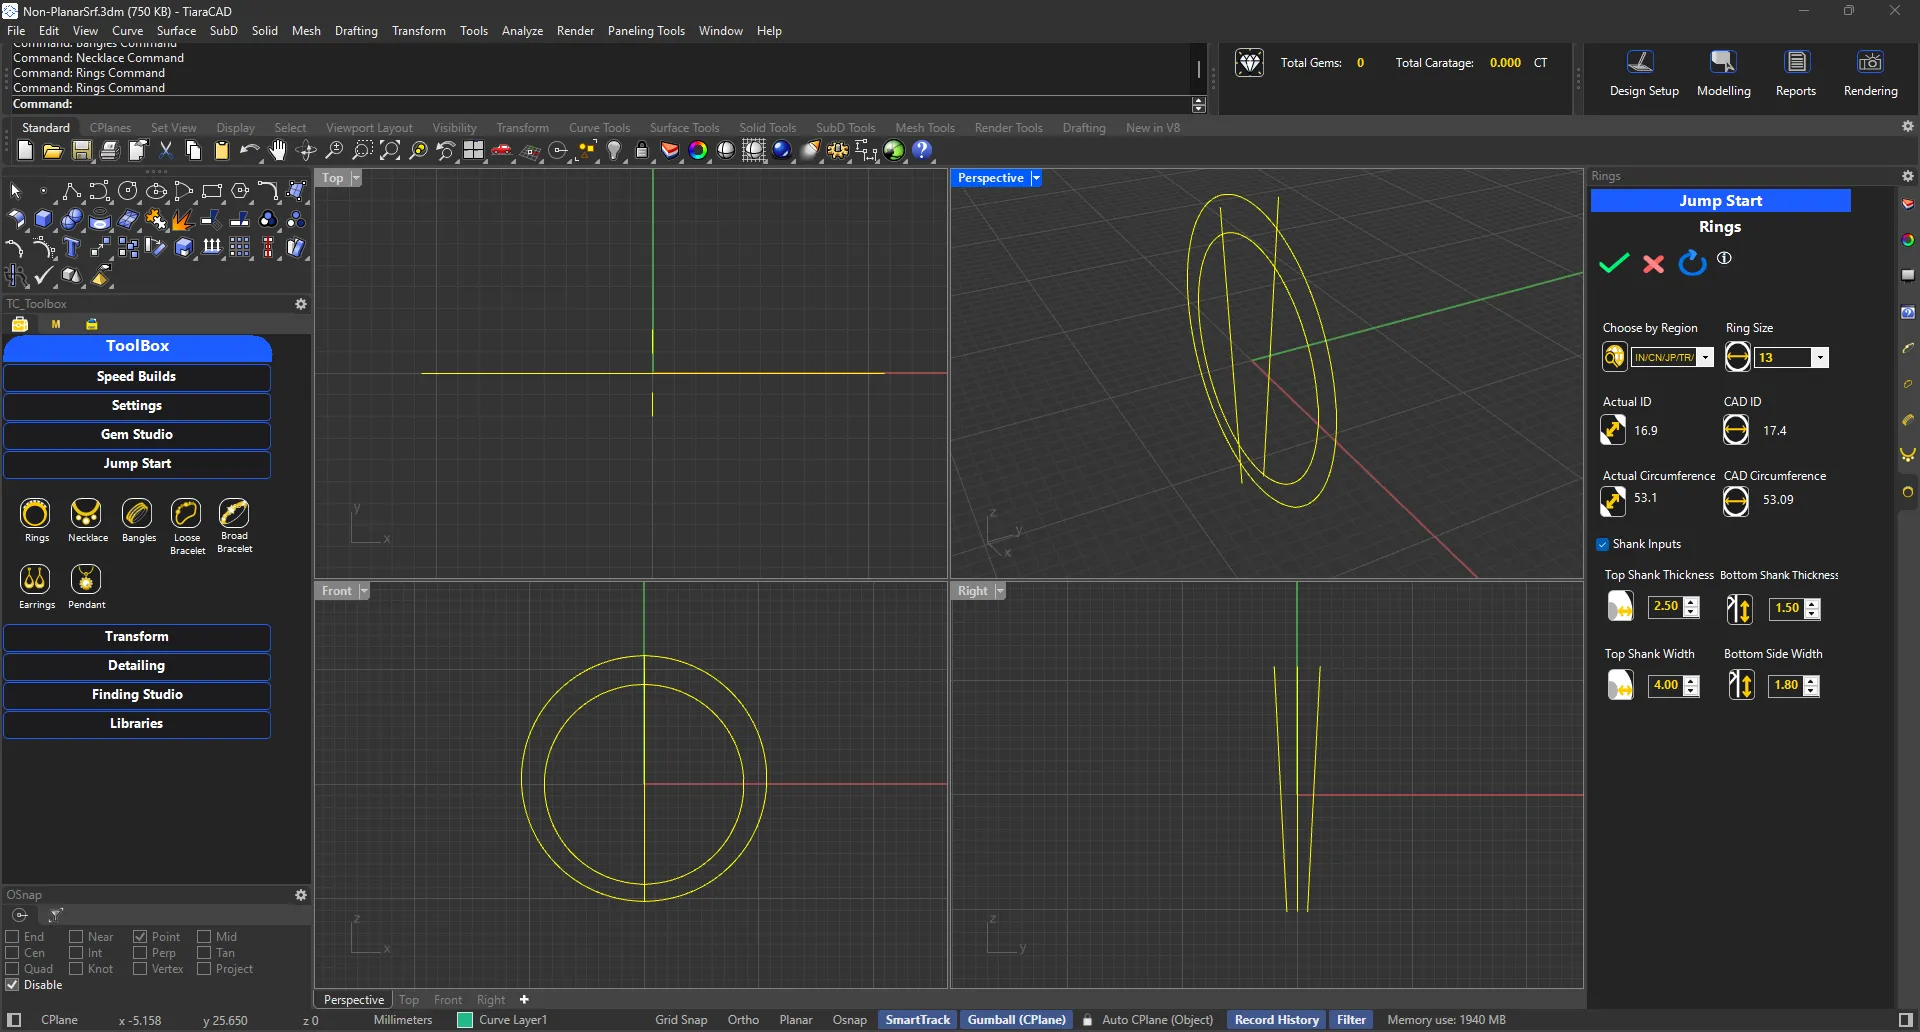Click the blue reset arrow icon
Image resolution: width=1920 pixels, height=1032 pixels.
(1692, 263)
